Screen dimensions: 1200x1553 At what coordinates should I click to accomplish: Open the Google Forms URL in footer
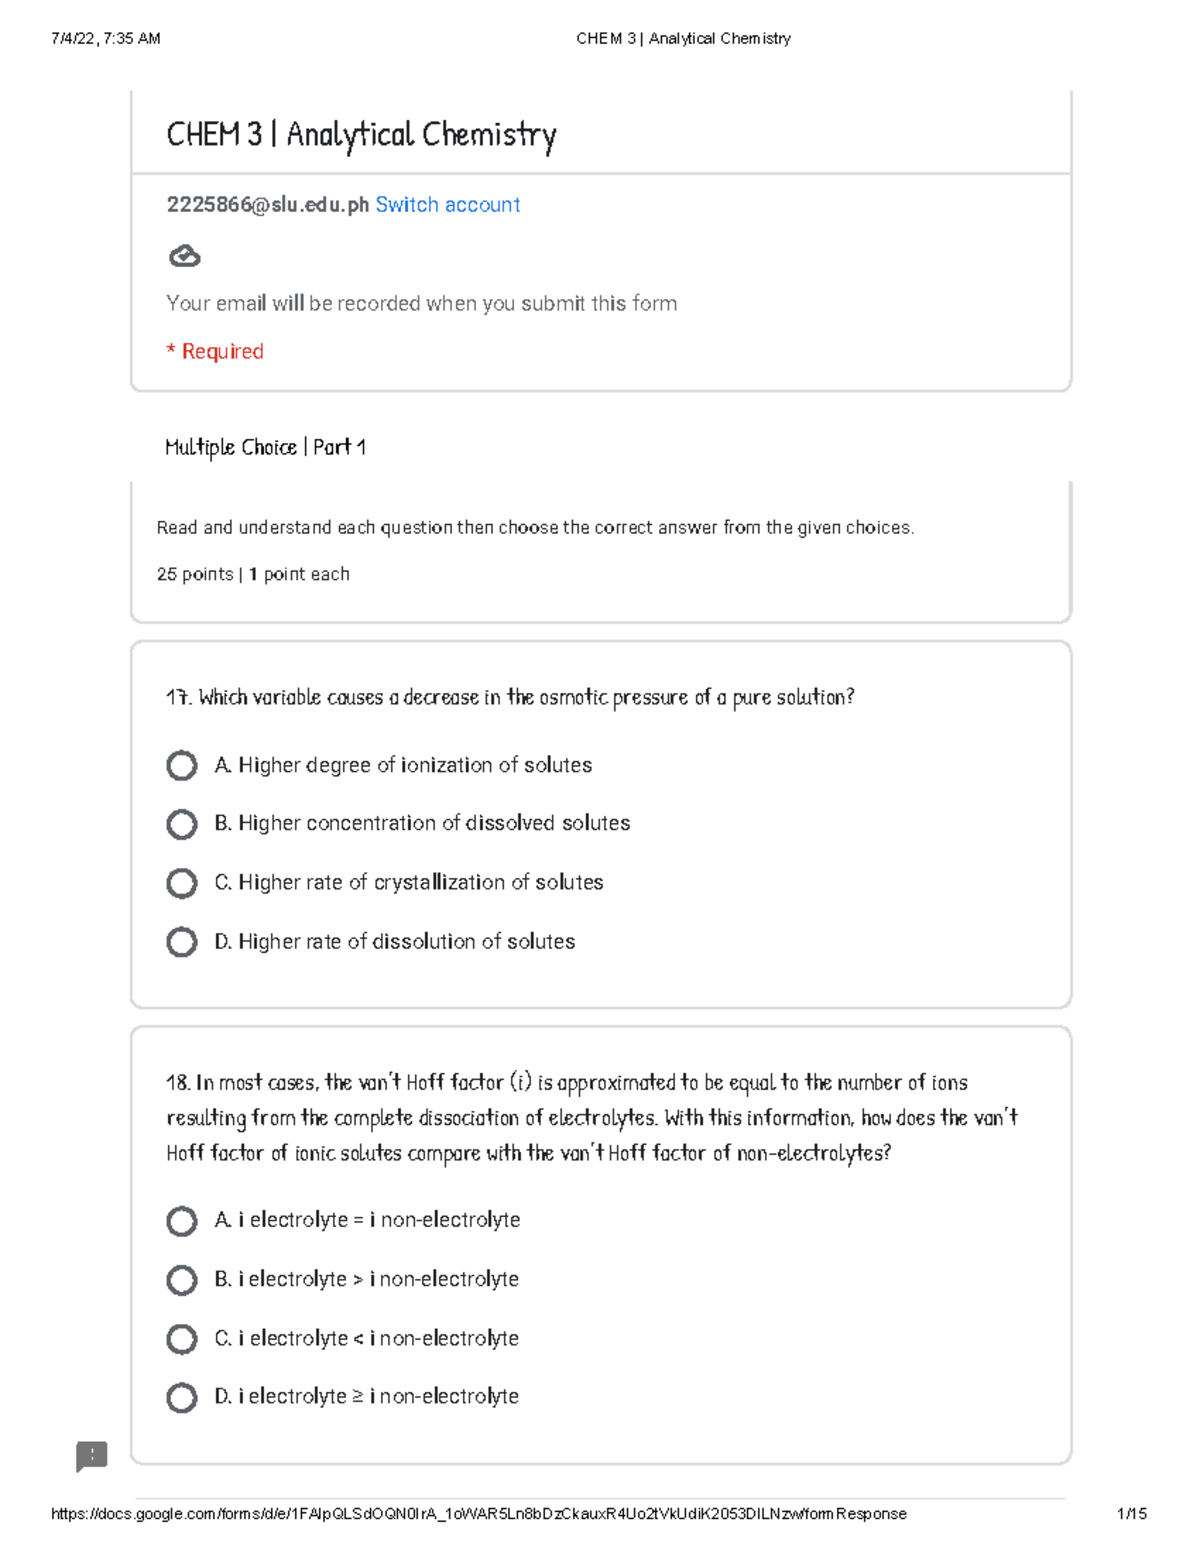click(478, 1514)
